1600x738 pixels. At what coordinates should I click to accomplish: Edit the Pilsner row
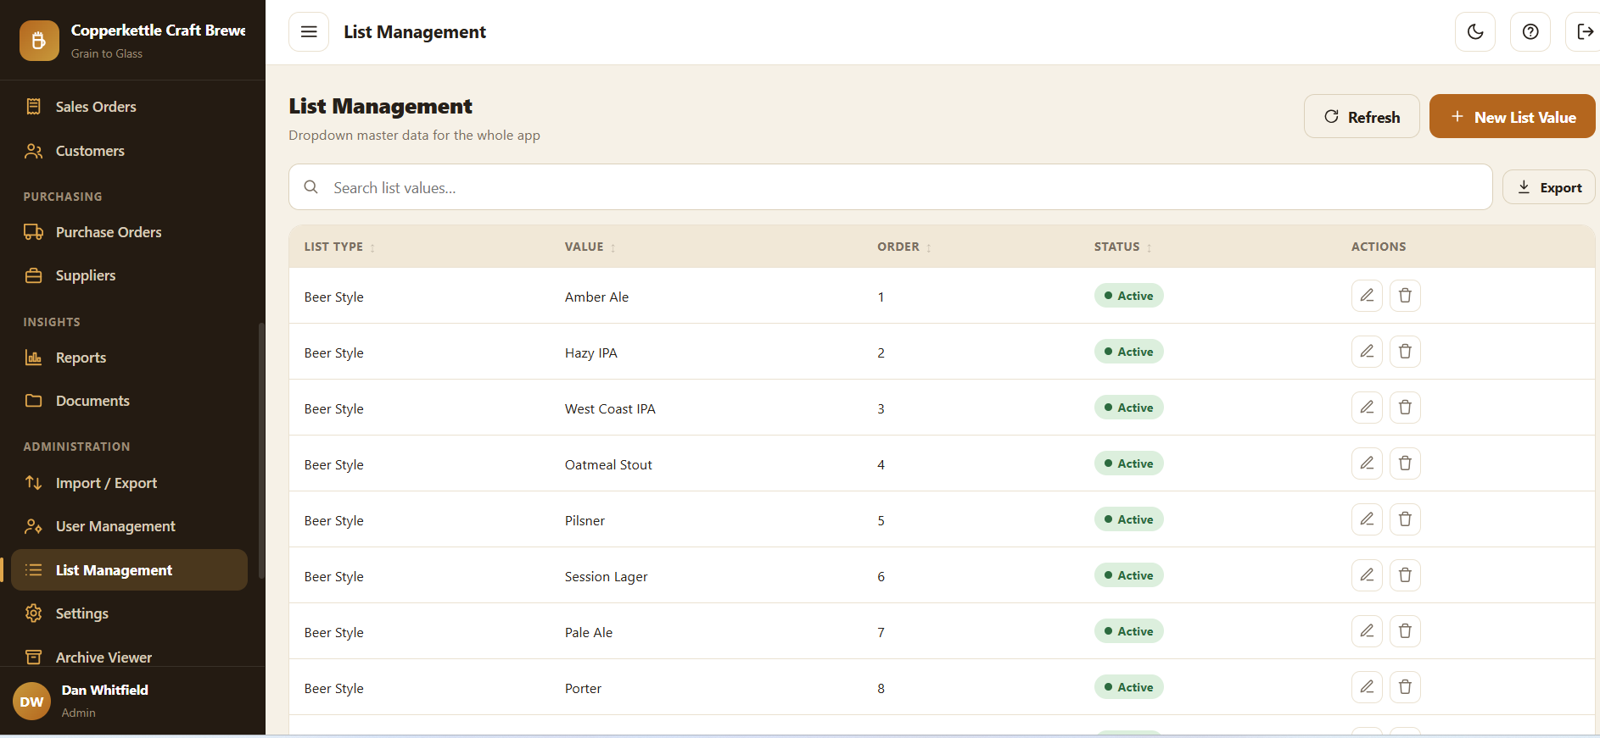(x=1366, y=520)
